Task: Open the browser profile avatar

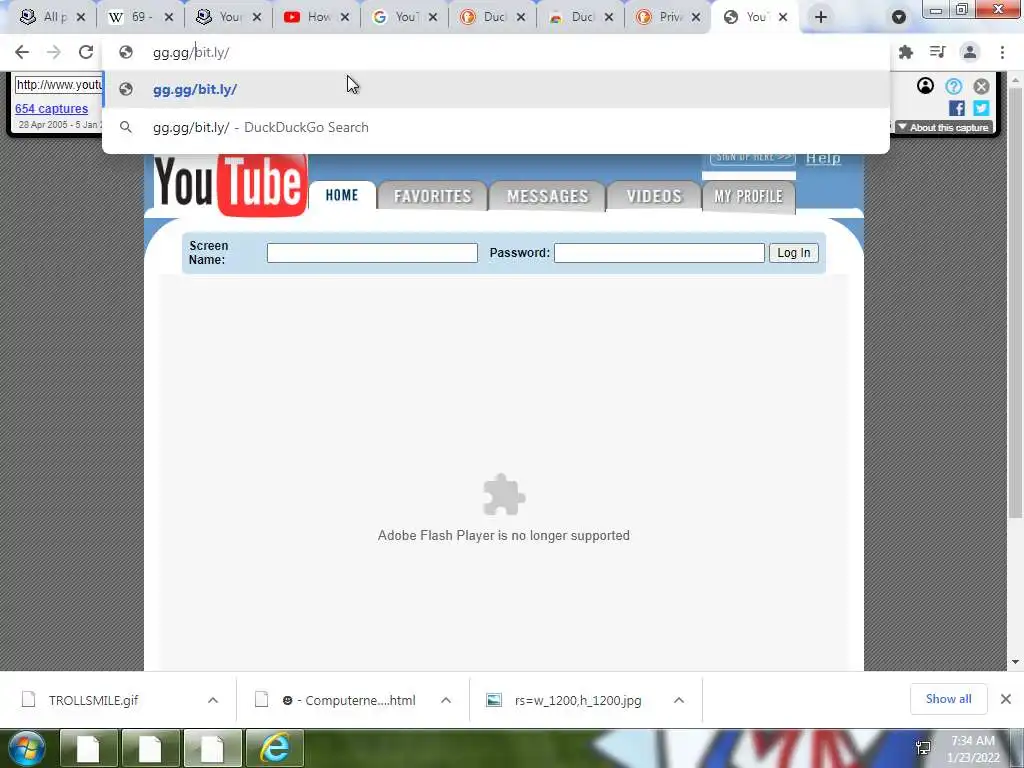Action: click(x=970, y=52)
